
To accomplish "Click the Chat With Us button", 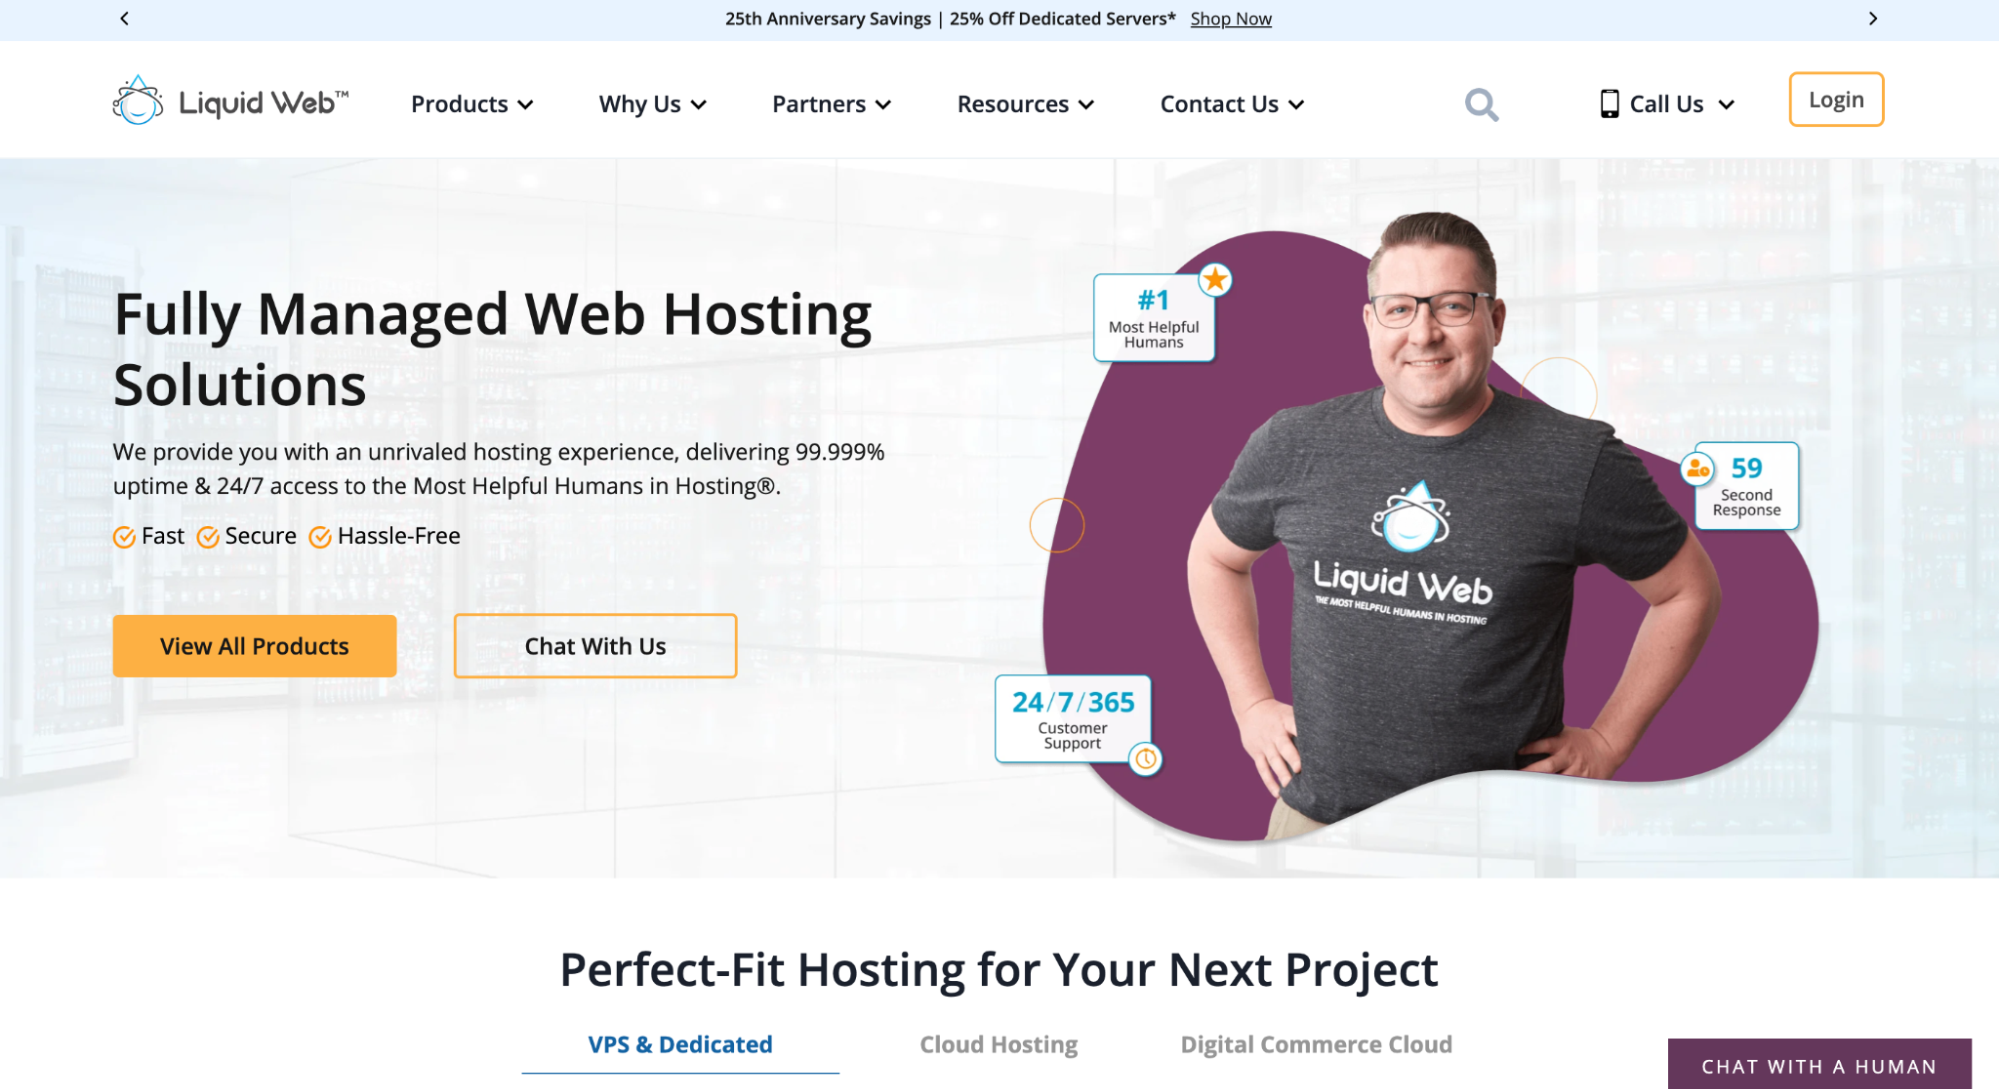I will (x=598, y=646).
